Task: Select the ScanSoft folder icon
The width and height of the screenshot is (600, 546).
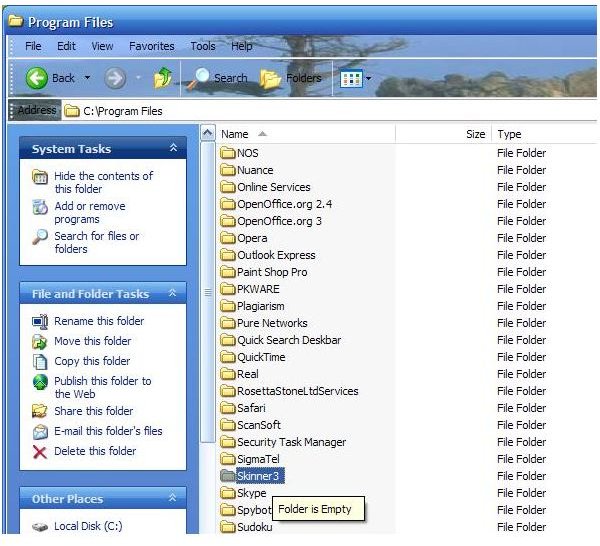Action: (x=228, y=425)
